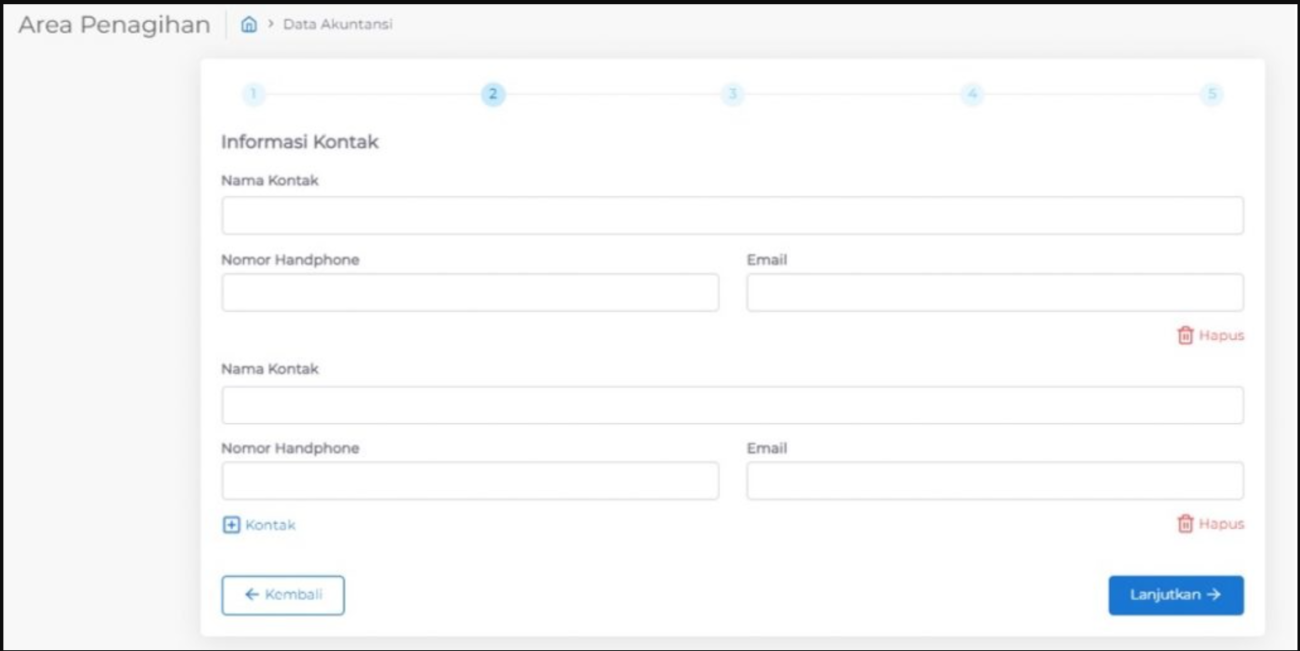This screenshot has width=1300, height=651.
Task: Focus the first Nama Kontak input field
Action: tap(732, 216)
